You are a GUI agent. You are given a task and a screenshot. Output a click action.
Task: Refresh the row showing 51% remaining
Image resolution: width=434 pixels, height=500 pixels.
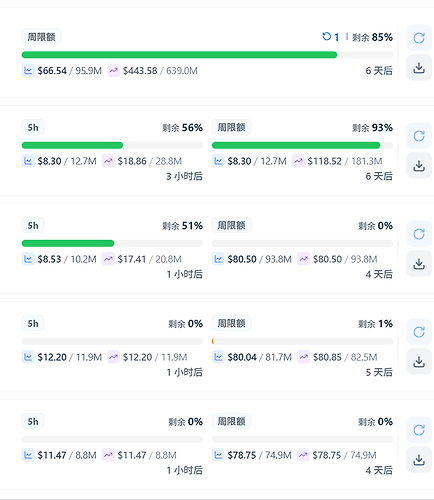pos(419,234)
